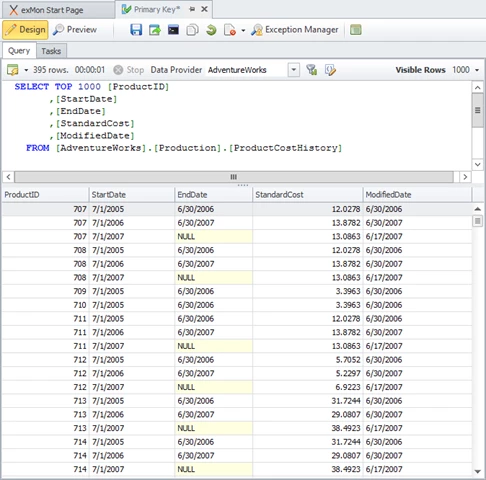Click the Stop query button

coord(129,70)
